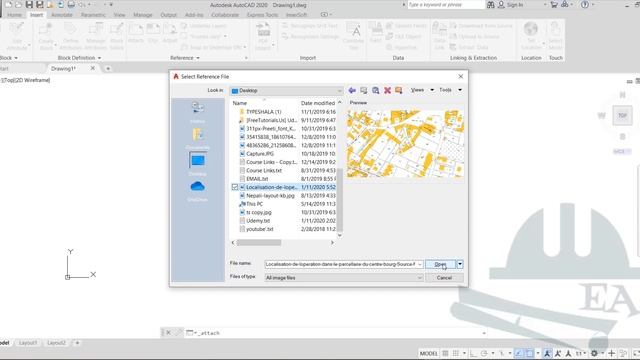Switch to the Home ribbon tab
Screen dimensions: 640x360
(14, 15)
